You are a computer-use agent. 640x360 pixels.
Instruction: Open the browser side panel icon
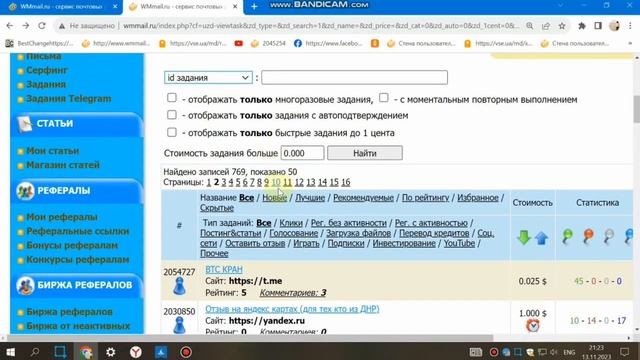coord(598,26)
